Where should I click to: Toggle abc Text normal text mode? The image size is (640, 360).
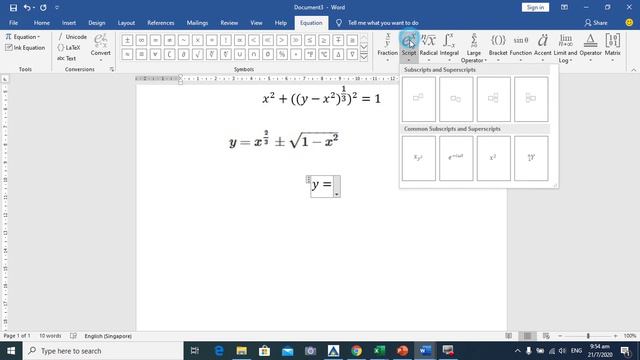67,58
